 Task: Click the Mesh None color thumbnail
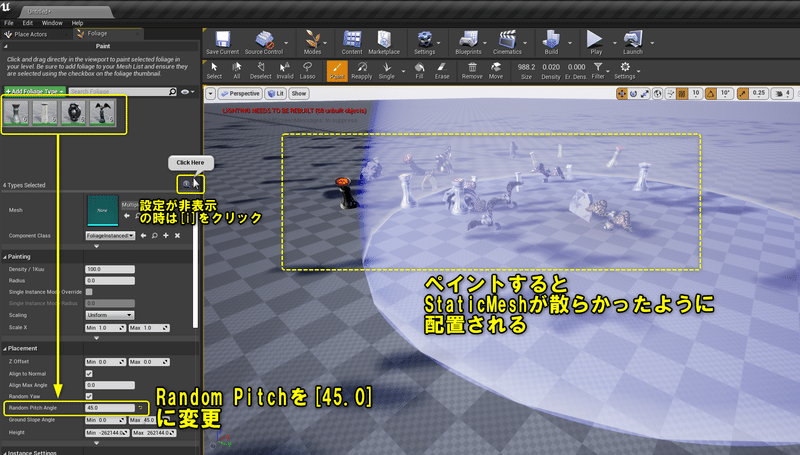(x=103, y=210)
